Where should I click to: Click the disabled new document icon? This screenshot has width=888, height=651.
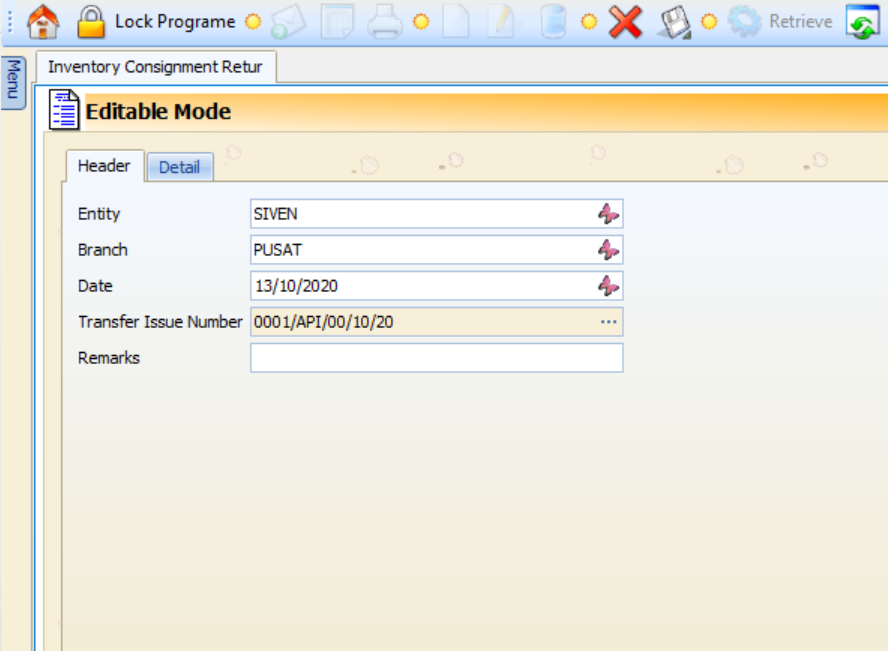pos(456,22)
